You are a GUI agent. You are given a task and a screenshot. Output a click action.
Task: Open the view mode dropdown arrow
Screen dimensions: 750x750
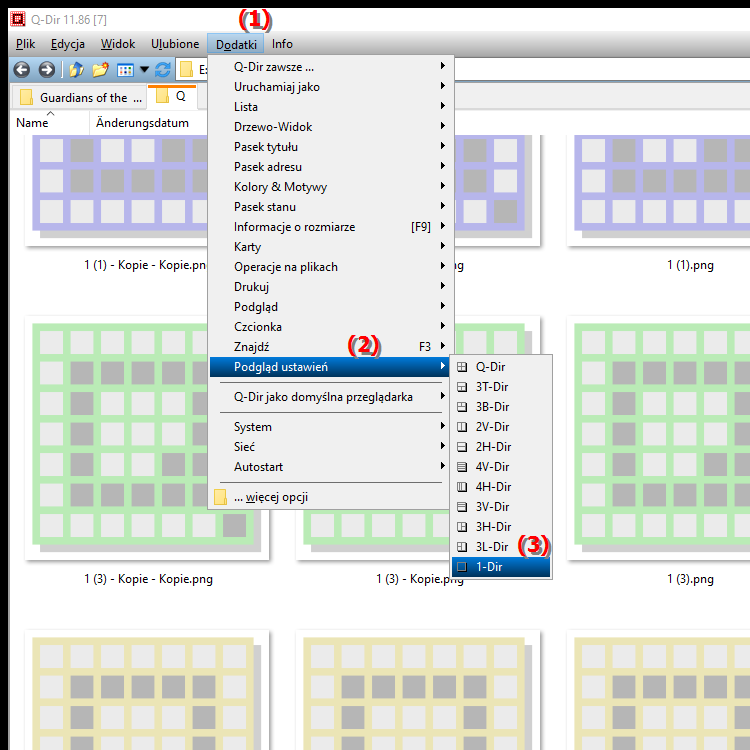pyautogui.click(x=144, y=70)
